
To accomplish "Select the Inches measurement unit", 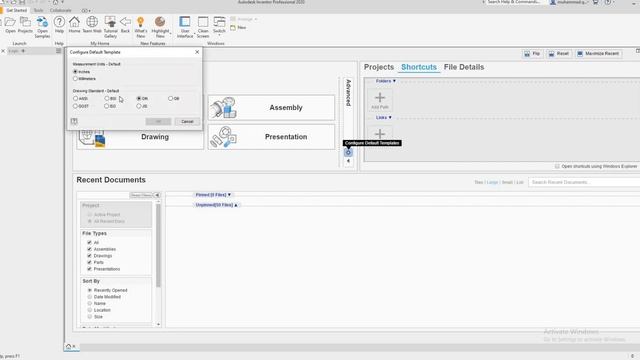I will pyautogui.click(x=75, y=72).
